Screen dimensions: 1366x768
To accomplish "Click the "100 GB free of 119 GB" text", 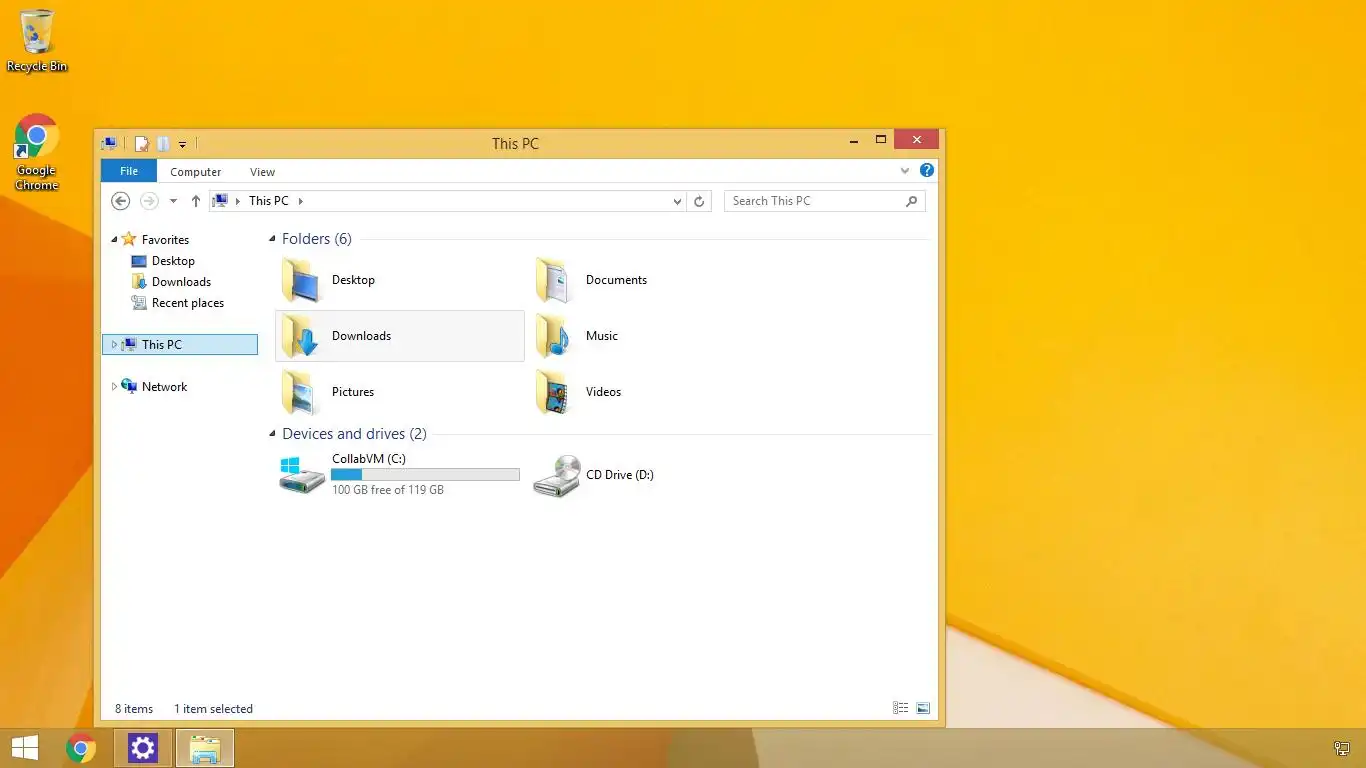I will pos(388,490).
